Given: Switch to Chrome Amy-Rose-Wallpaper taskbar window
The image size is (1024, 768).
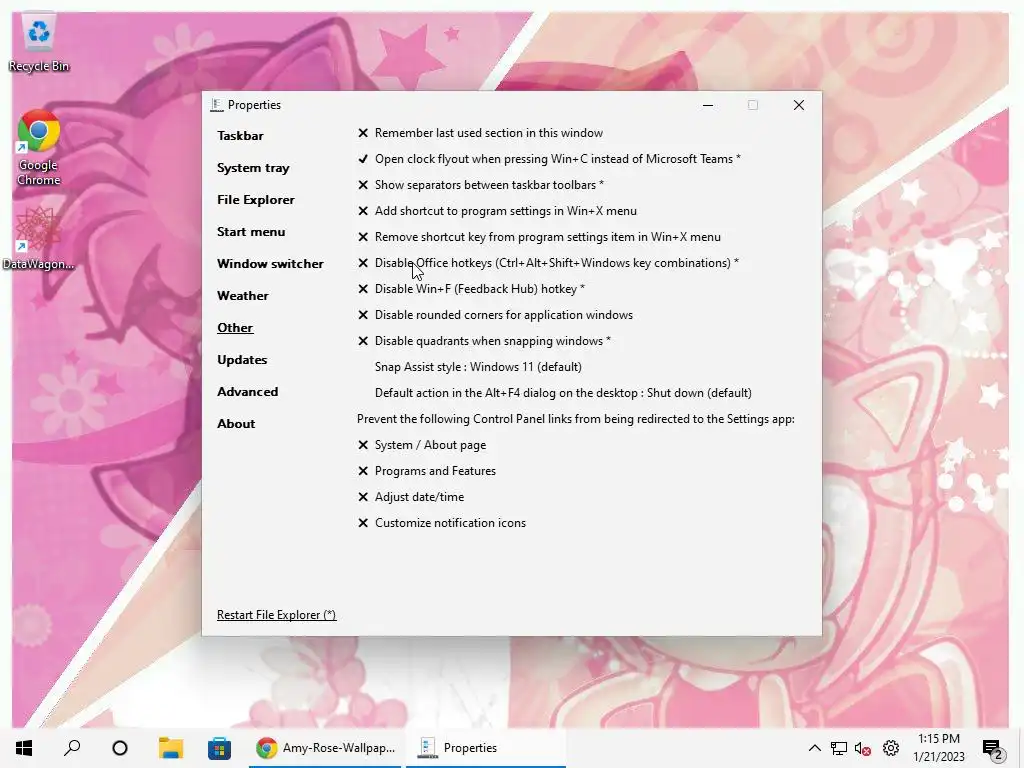Looking at the screenshot, I should click(x=325, y=748).
